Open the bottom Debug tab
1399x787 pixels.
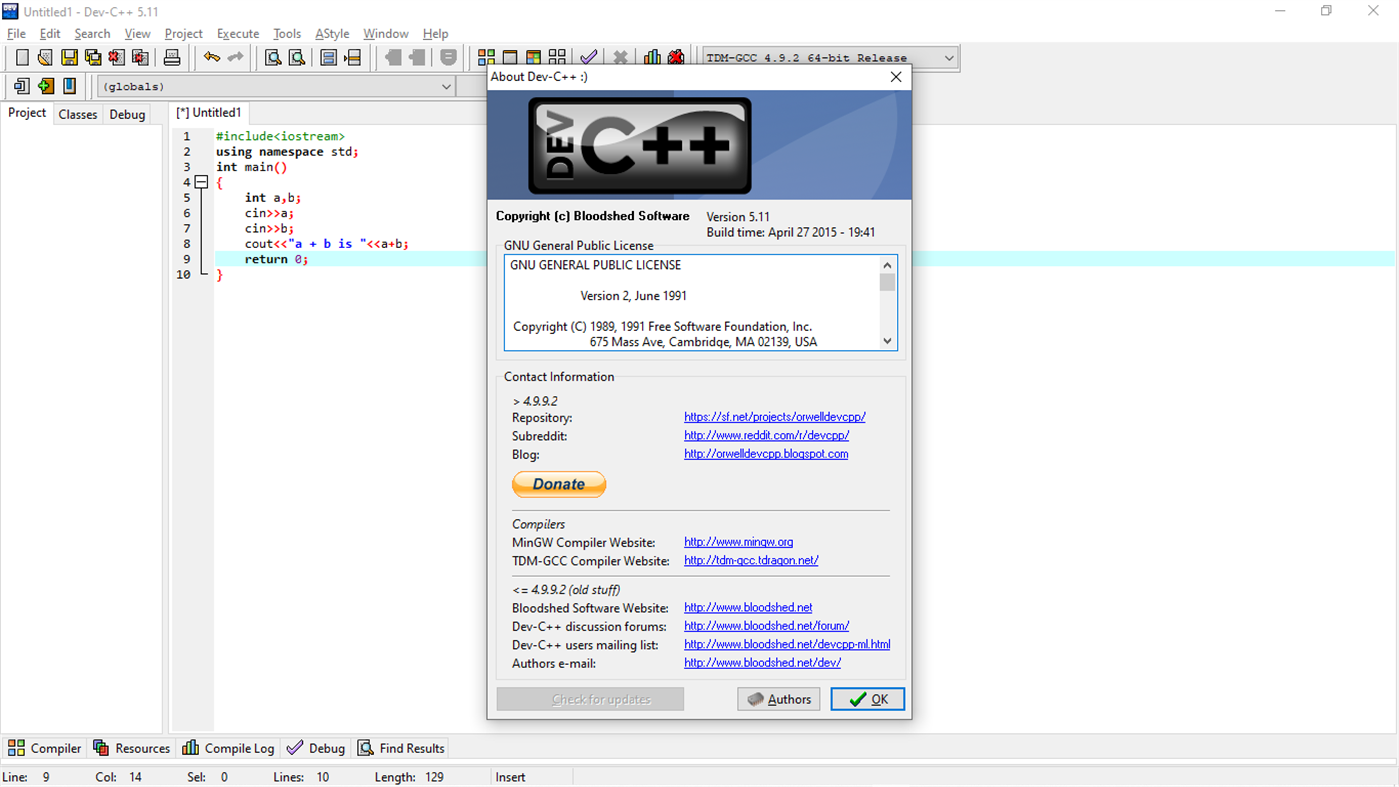click(x=316, y=748)
